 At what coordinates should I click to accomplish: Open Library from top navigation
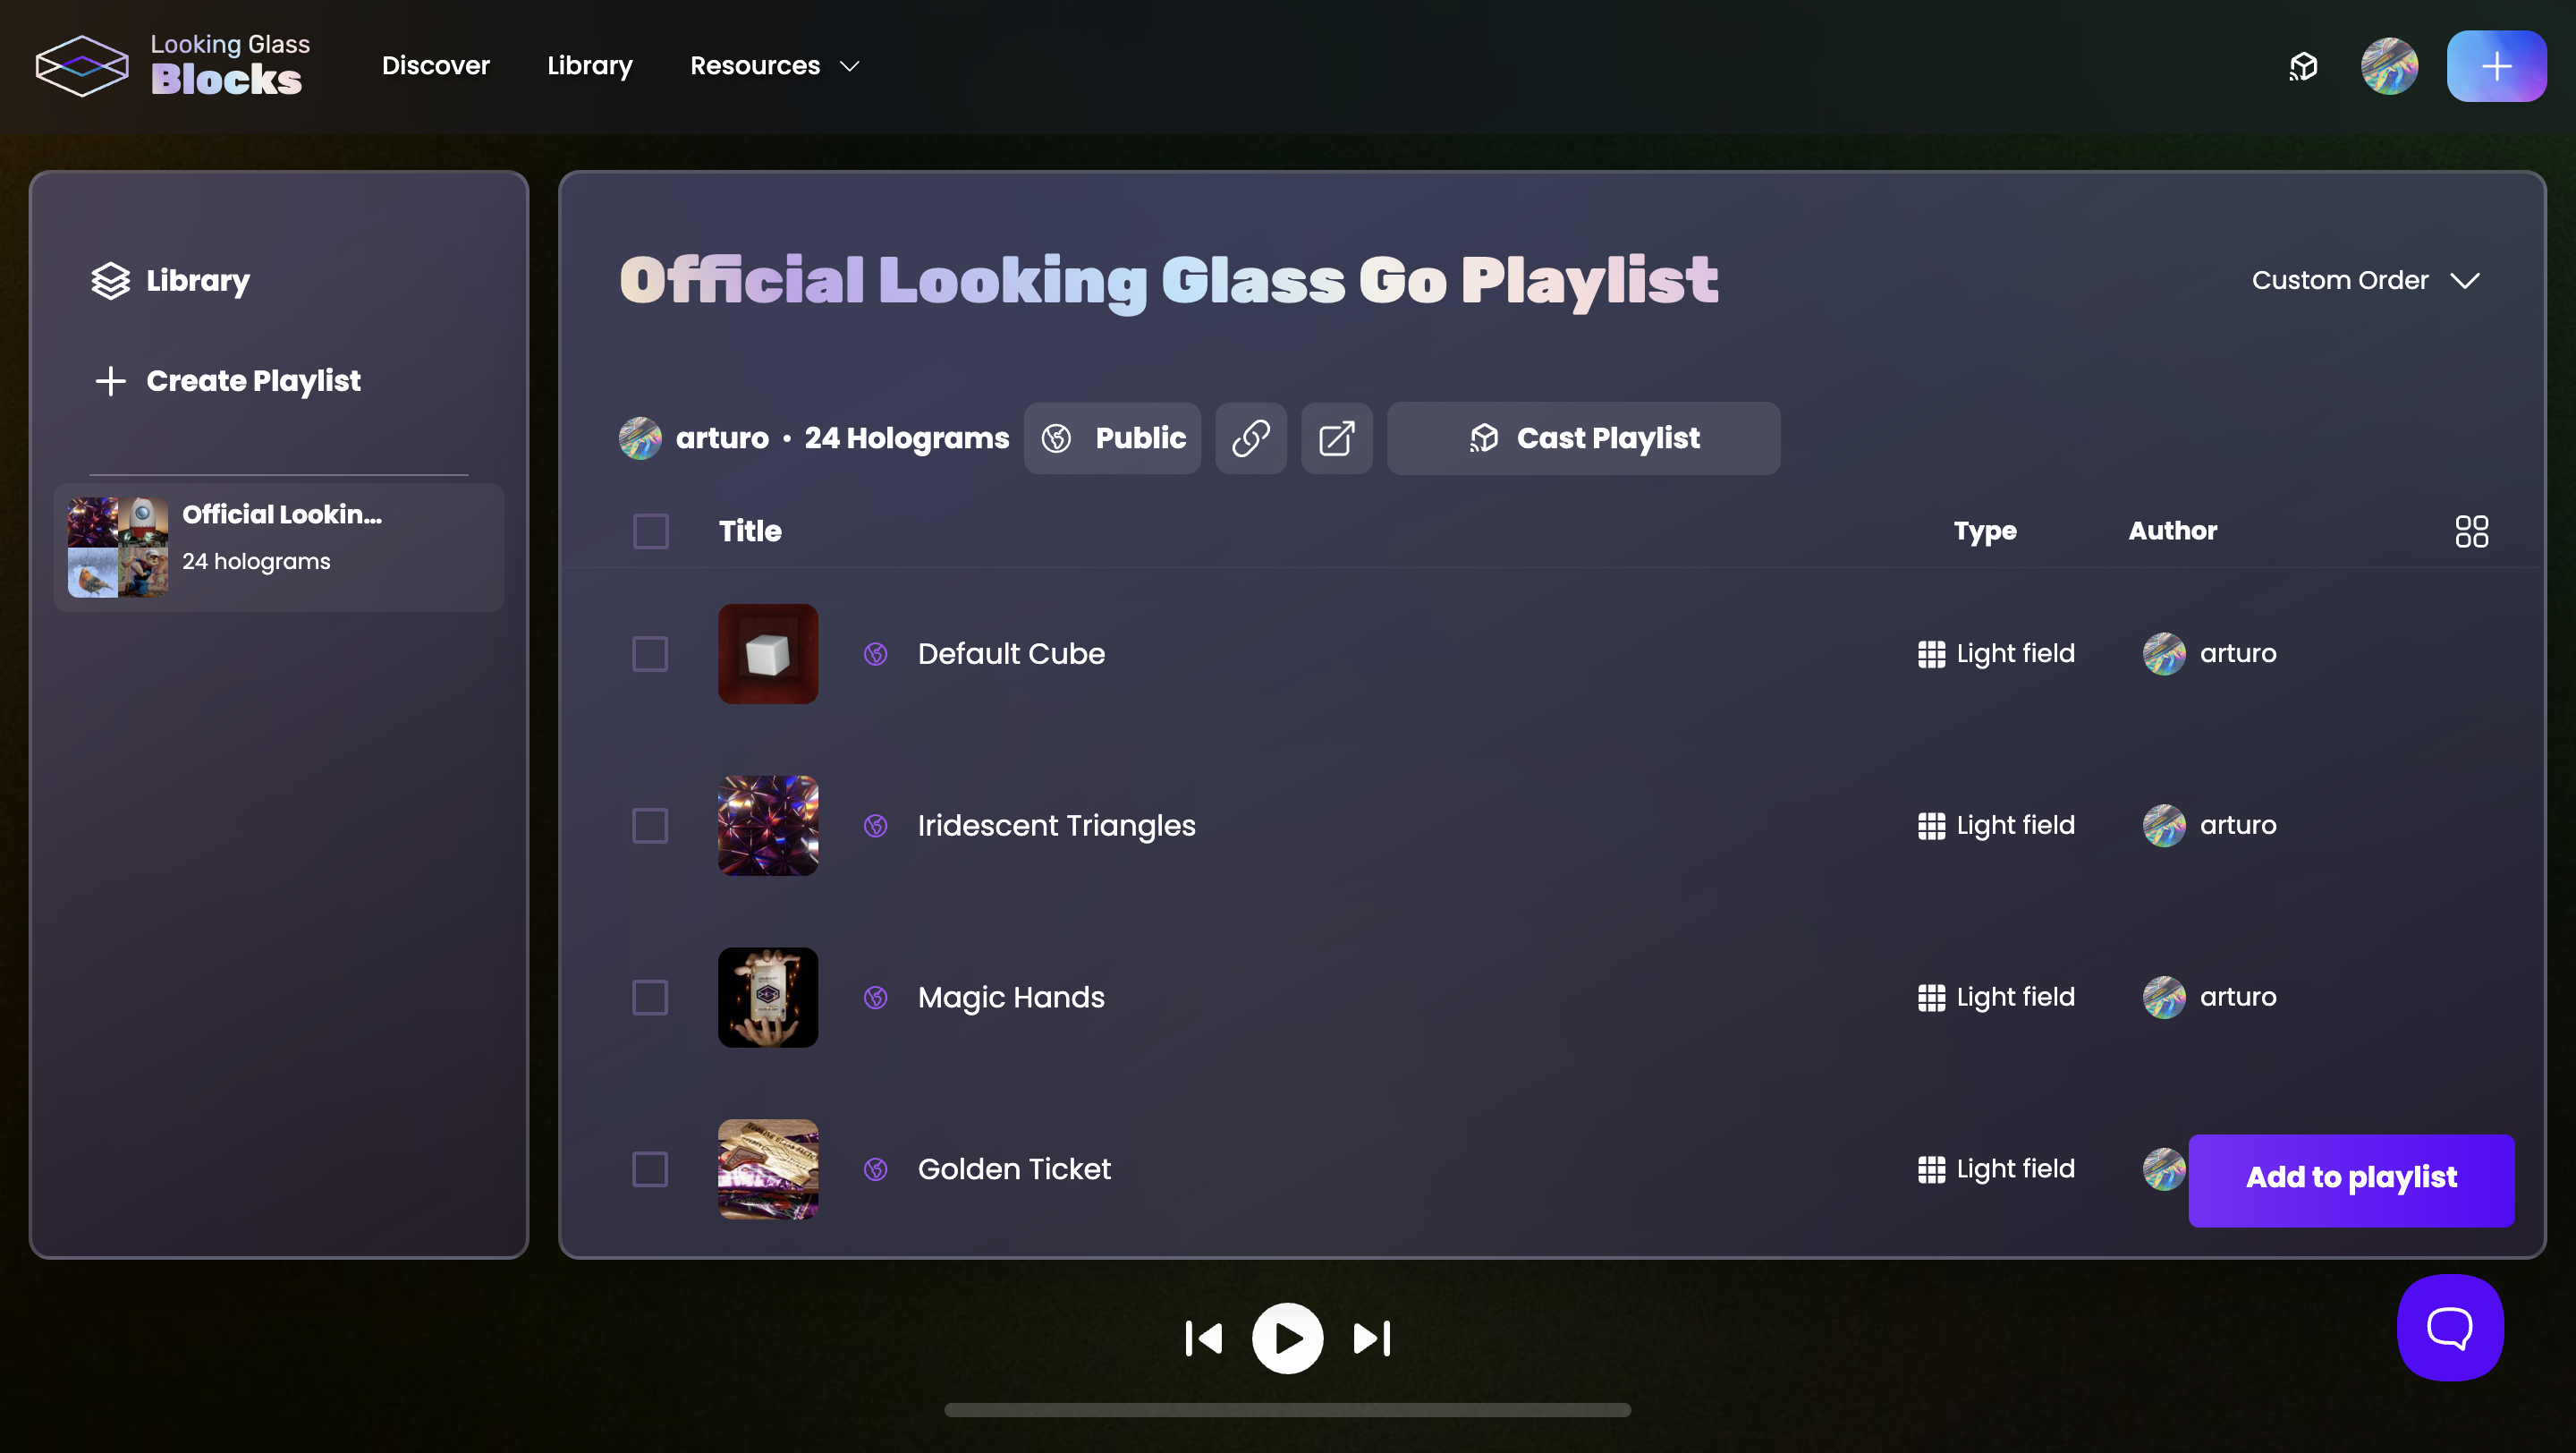point(589,66)
